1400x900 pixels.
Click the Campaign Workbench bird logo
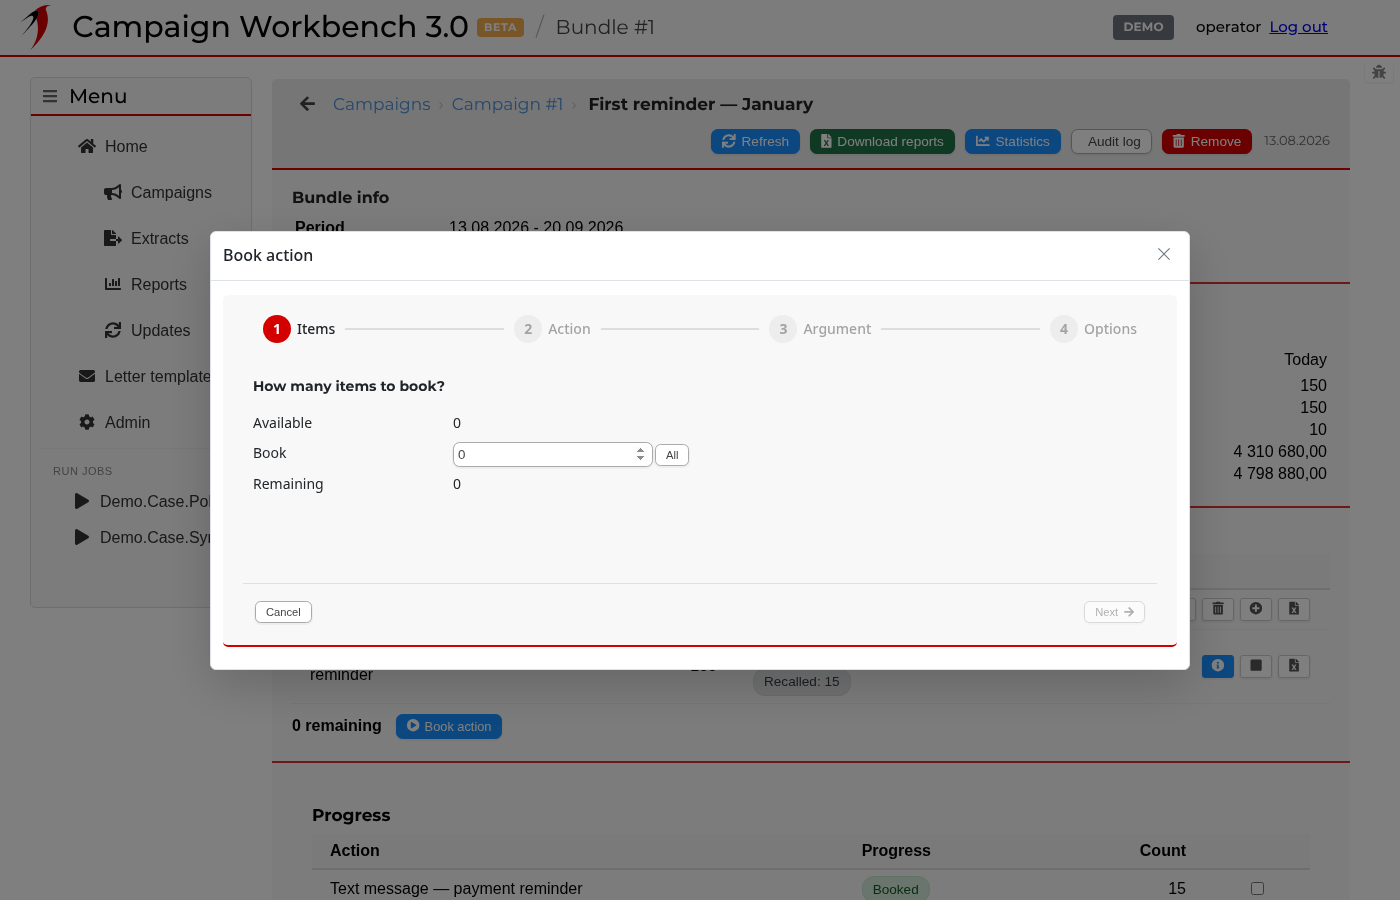click(37, 26)
